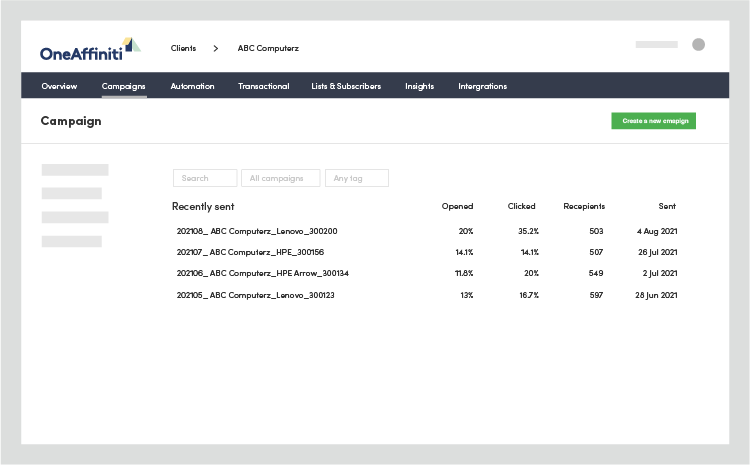Select the Campaigns tab
The width and height of the screenshot is (750, 465).
(123, 86)
